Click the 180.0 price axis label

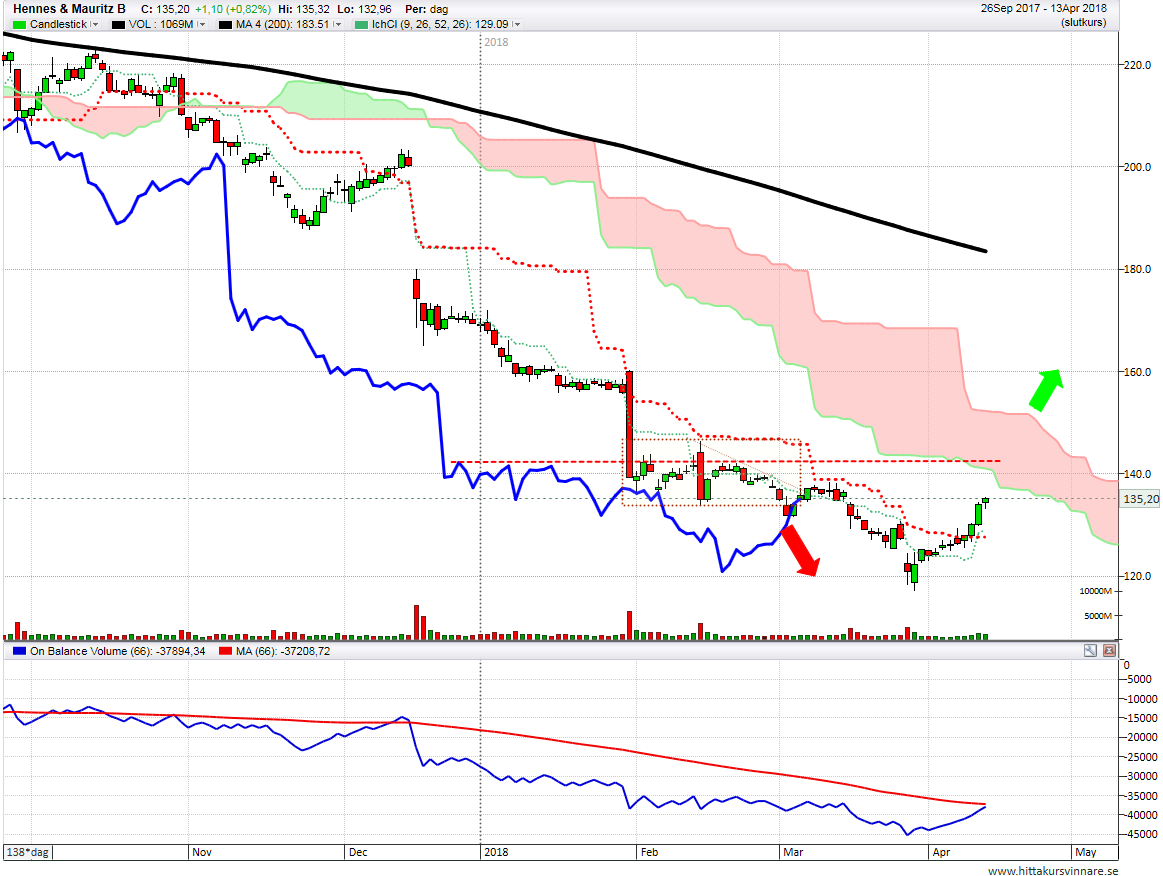tap(1137, 269)
